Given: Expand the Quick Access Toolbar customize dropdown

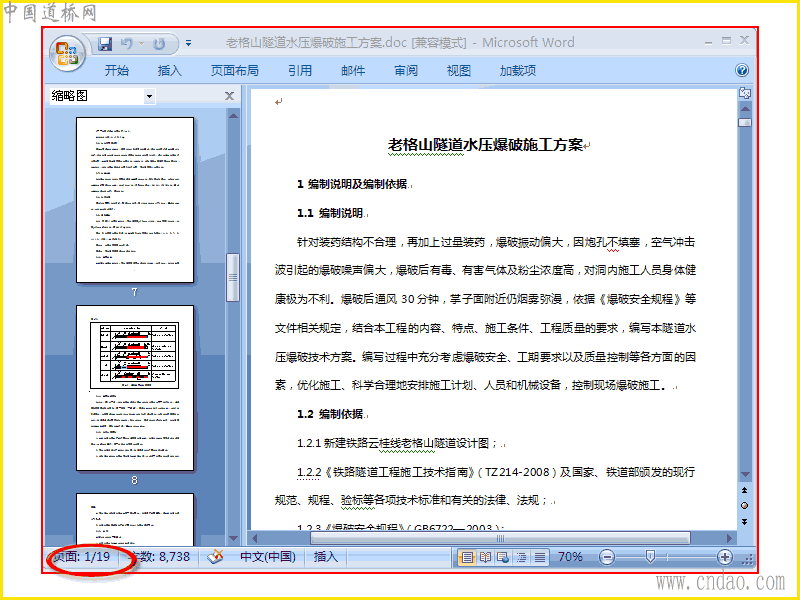Looking at the screenshot, I should 188,43.
